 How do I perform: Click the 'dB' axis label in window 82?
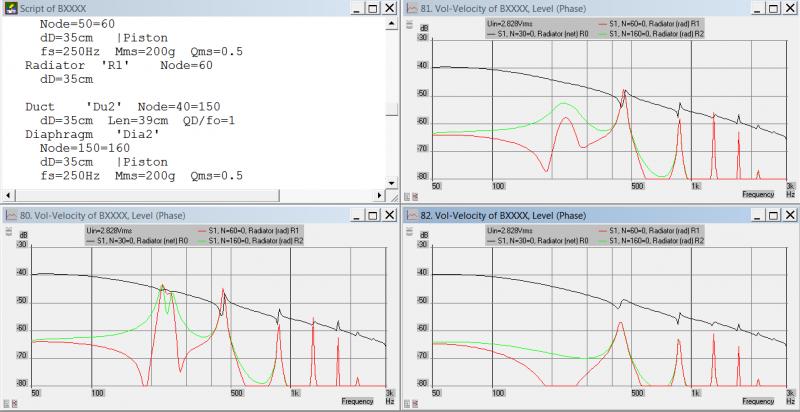[424, 236]
